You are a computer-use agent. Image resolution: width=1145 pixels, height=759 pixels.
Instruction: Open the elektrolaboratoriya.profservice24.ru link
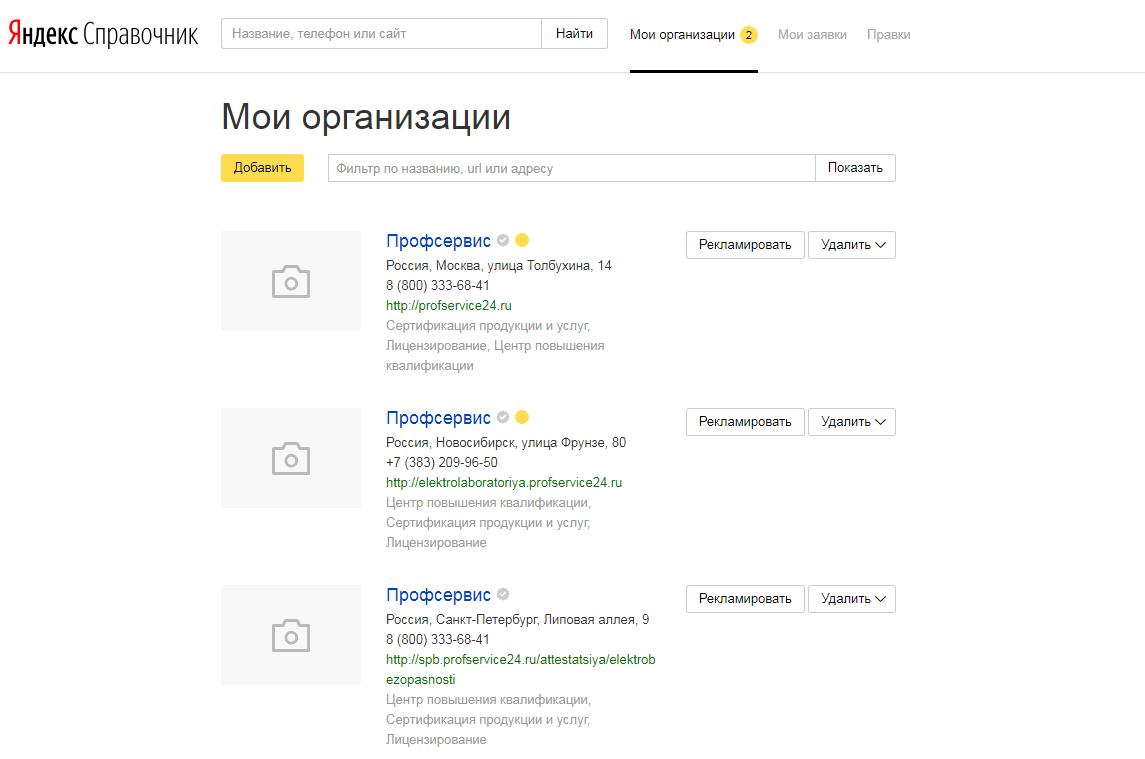[x=504, y=482]
